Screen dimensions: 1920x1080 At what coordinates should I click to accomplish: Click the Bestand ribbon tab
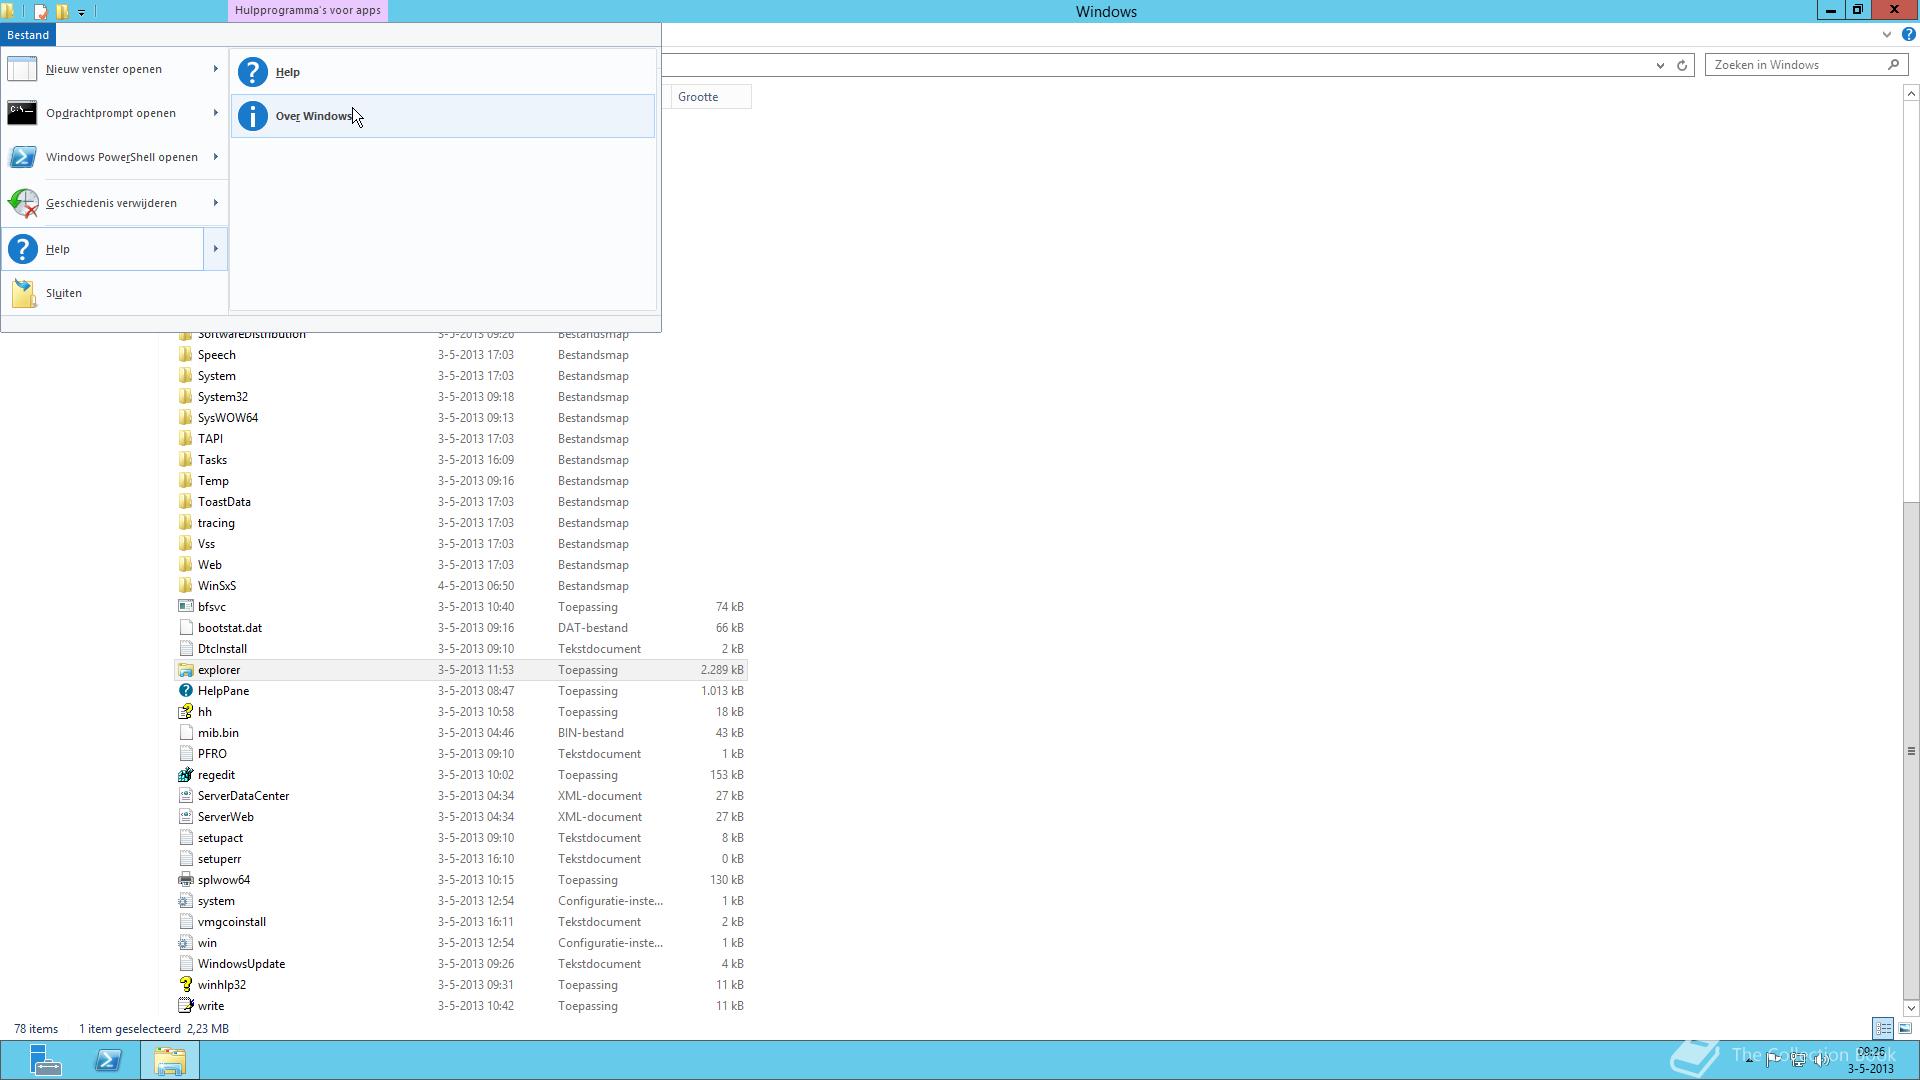tap(28, 35)
